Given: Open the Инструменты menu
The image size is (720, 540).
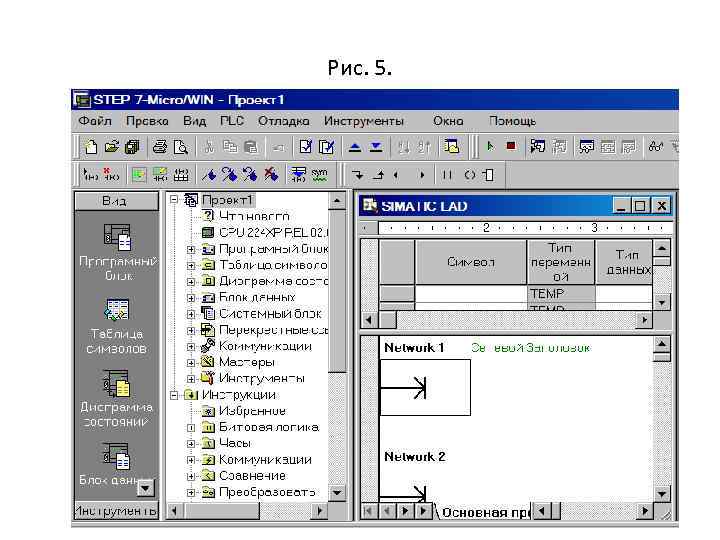Looking at the screenshot, I should 364,121.
